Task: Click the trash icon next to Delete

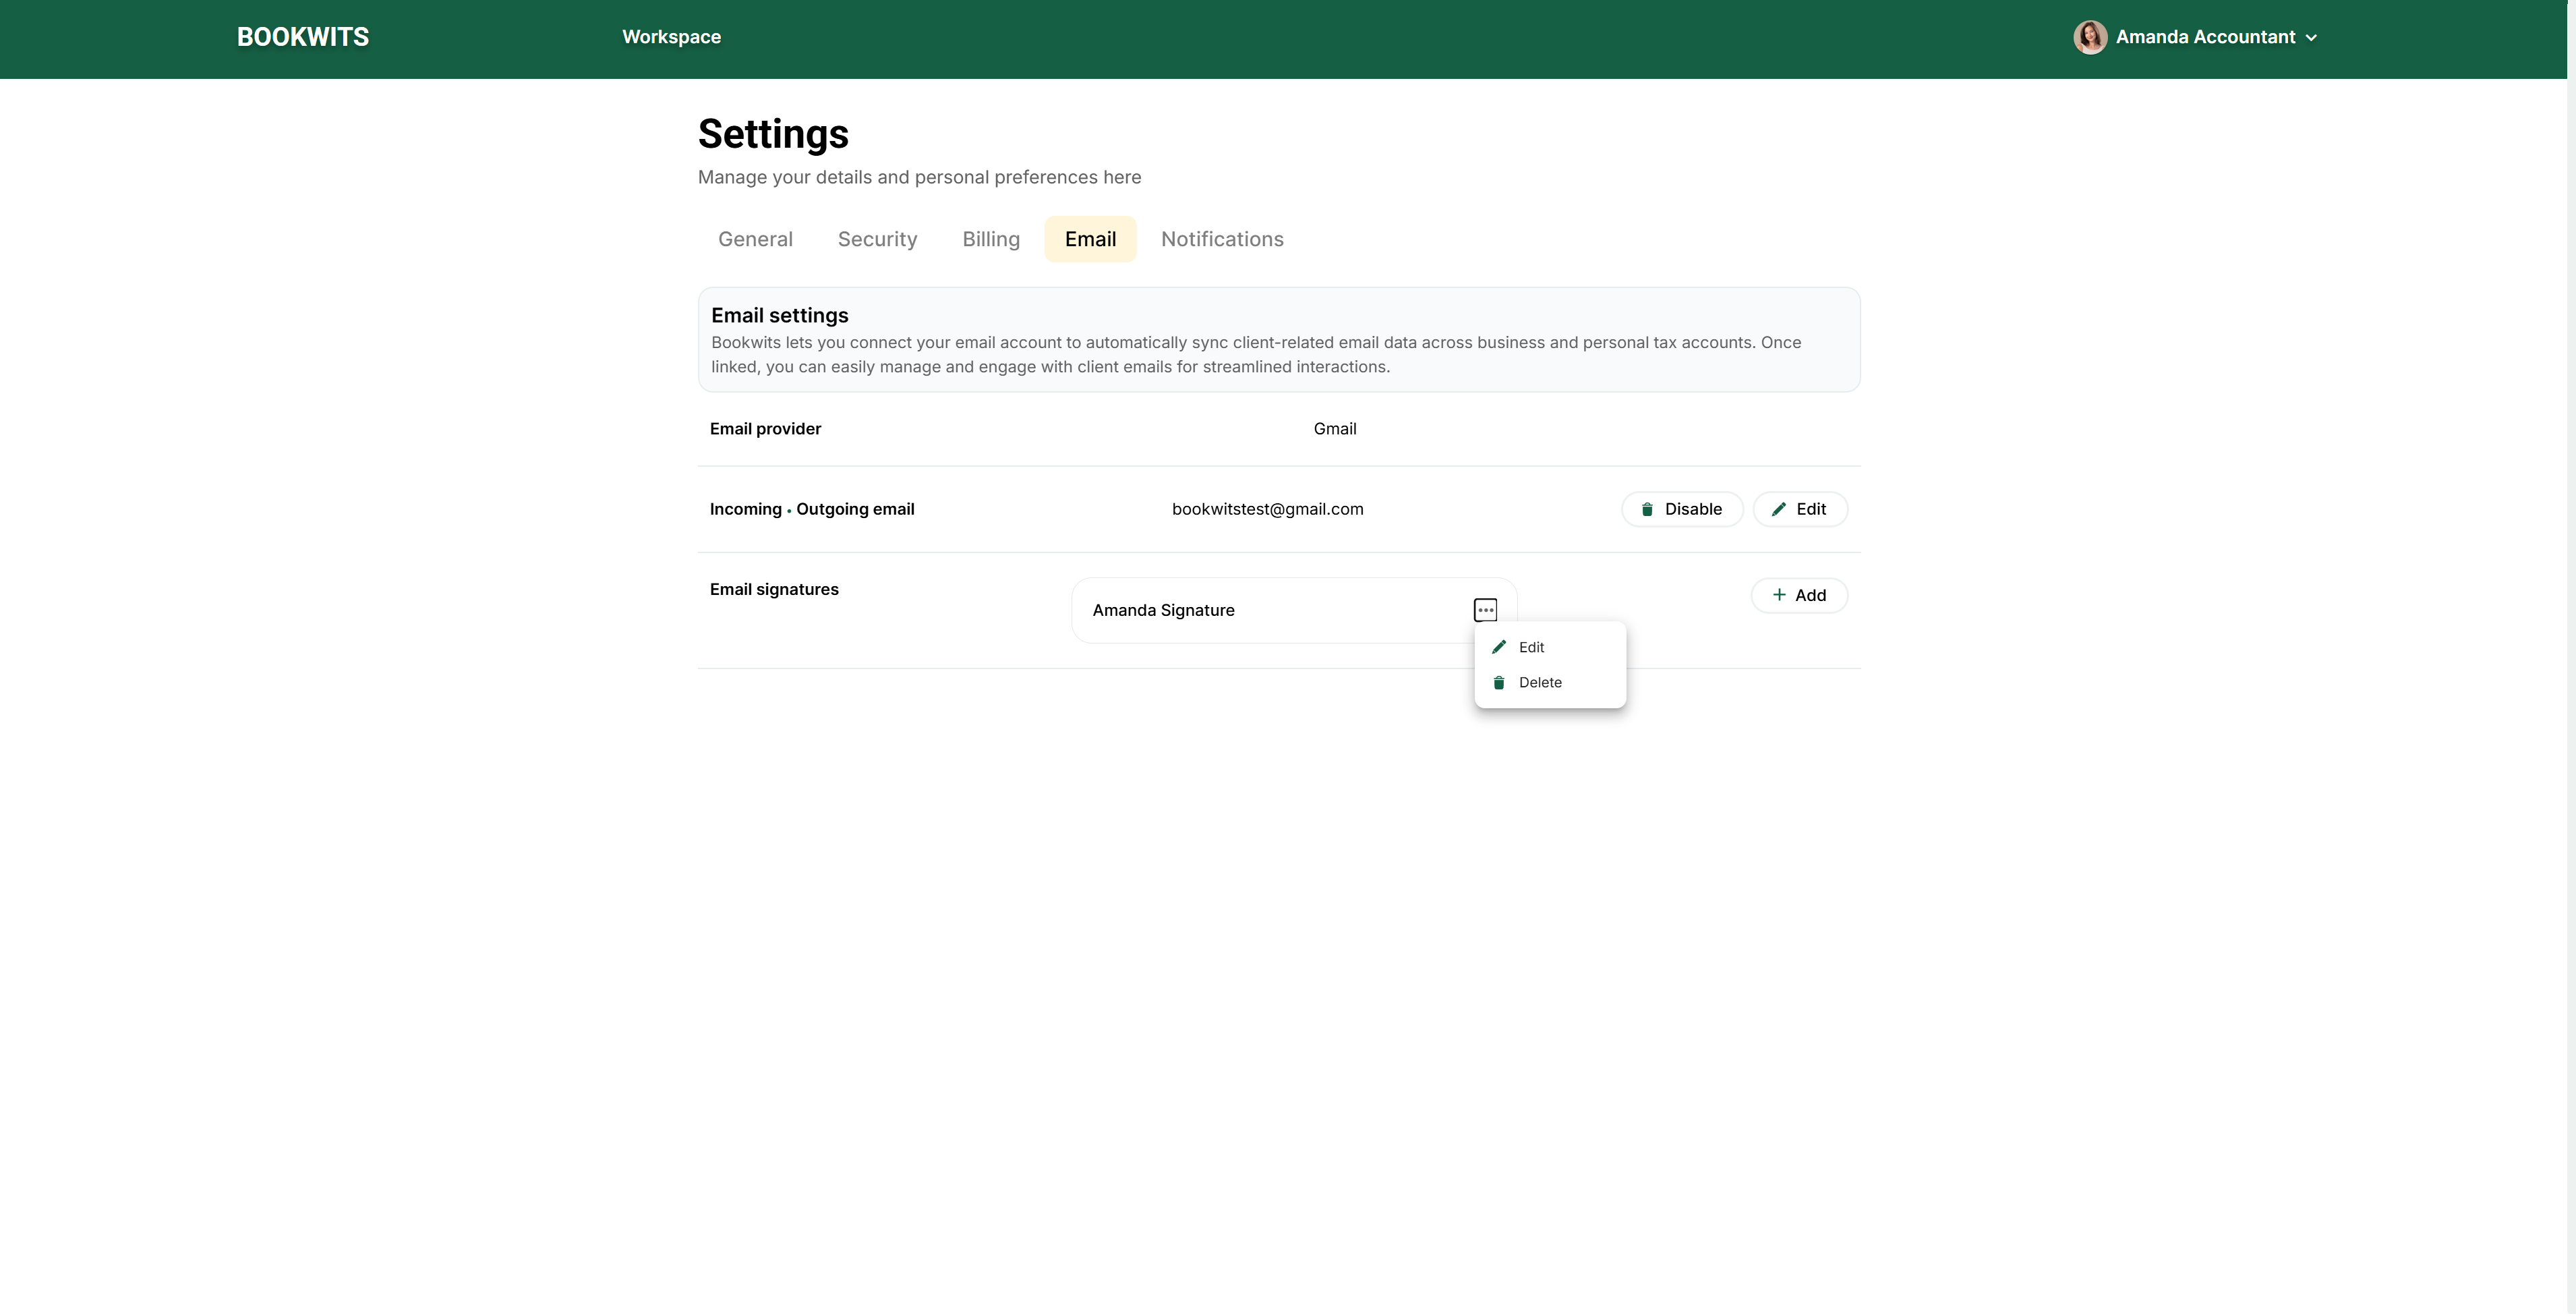Action: click(x=1498, y=682)
